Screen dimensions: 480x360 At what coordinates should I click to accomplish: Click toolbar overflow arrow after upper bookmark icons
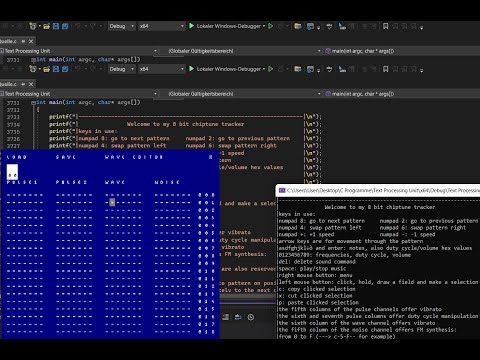[422, 28]
